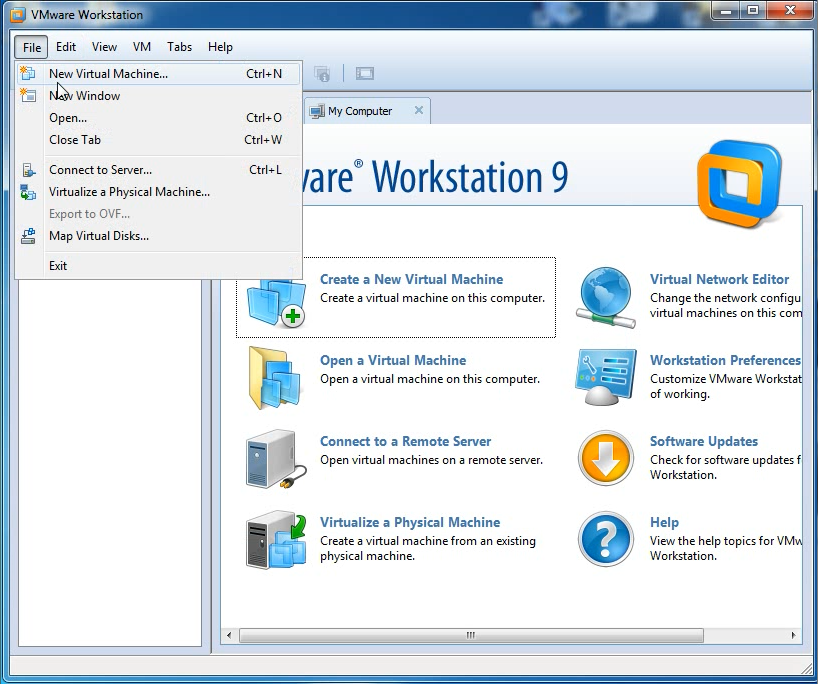Open the VM menu
Screen dimensions: 818x684
(142, 47)
